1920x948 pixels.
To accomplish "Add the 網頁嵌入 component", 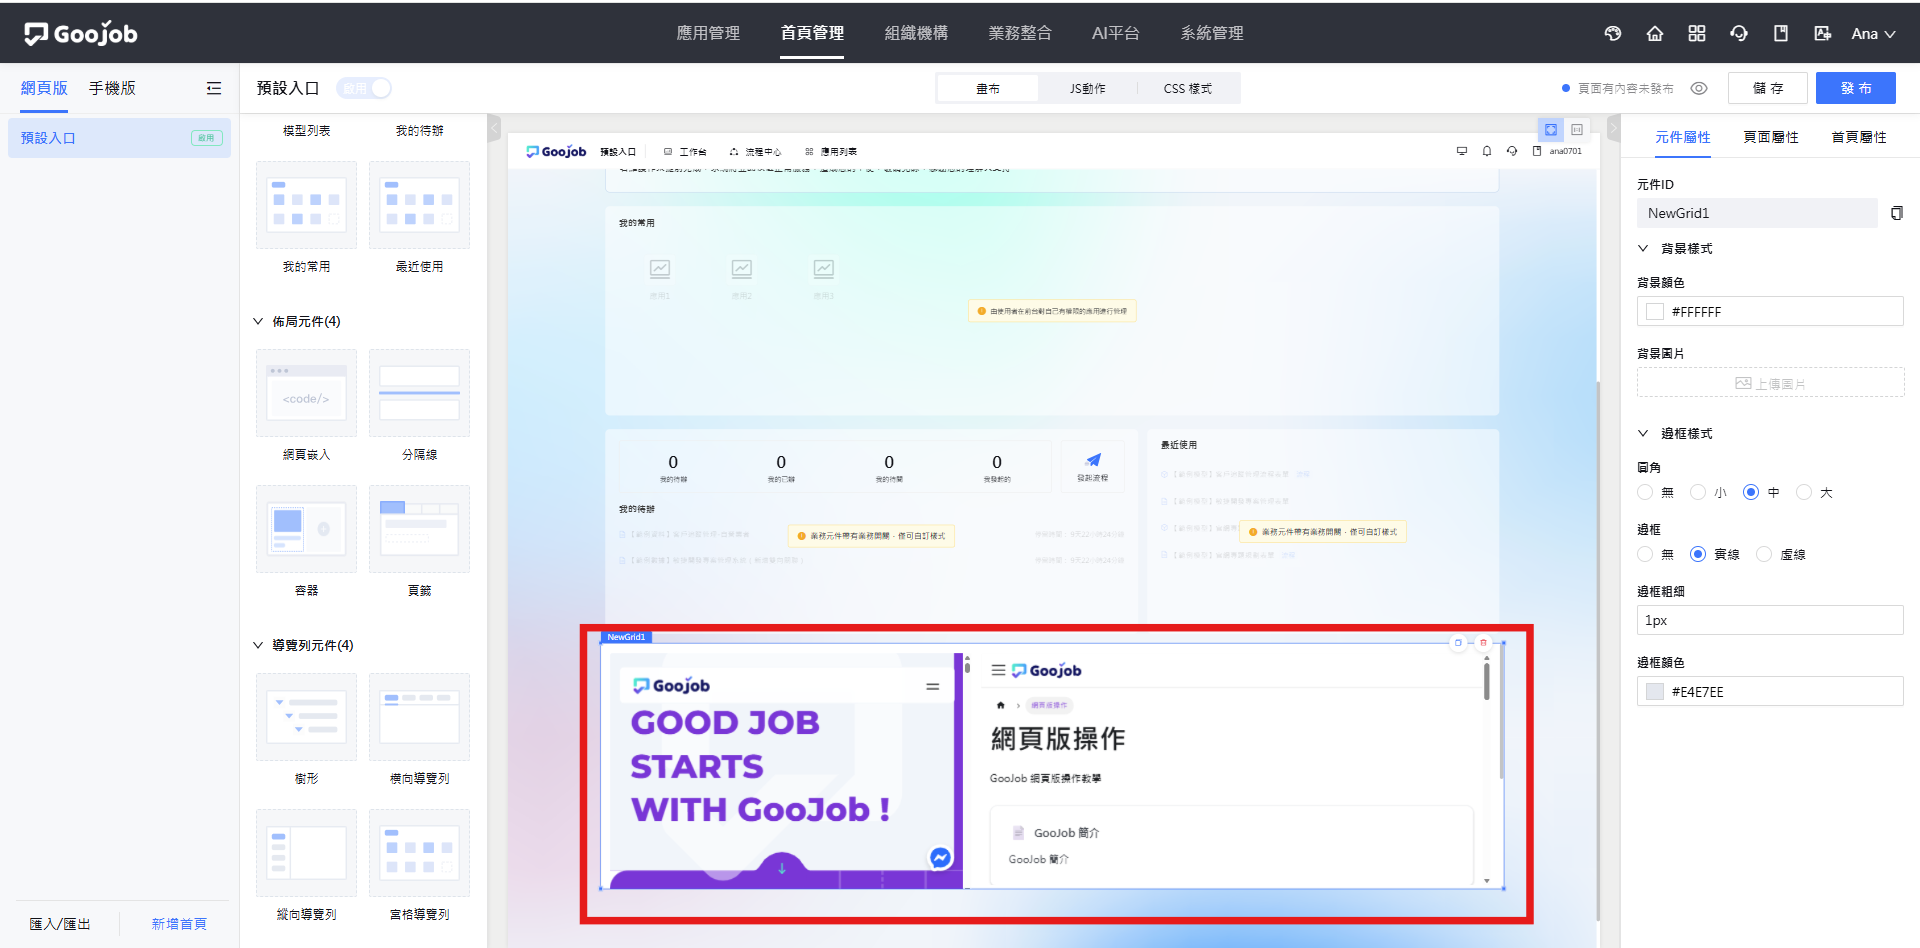I will 306,393.
